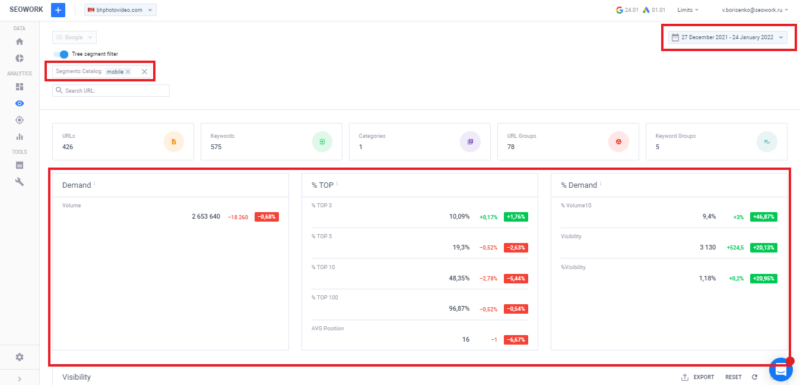Click the −5,44% red badge
800x385 pixels.
point(516,278)
